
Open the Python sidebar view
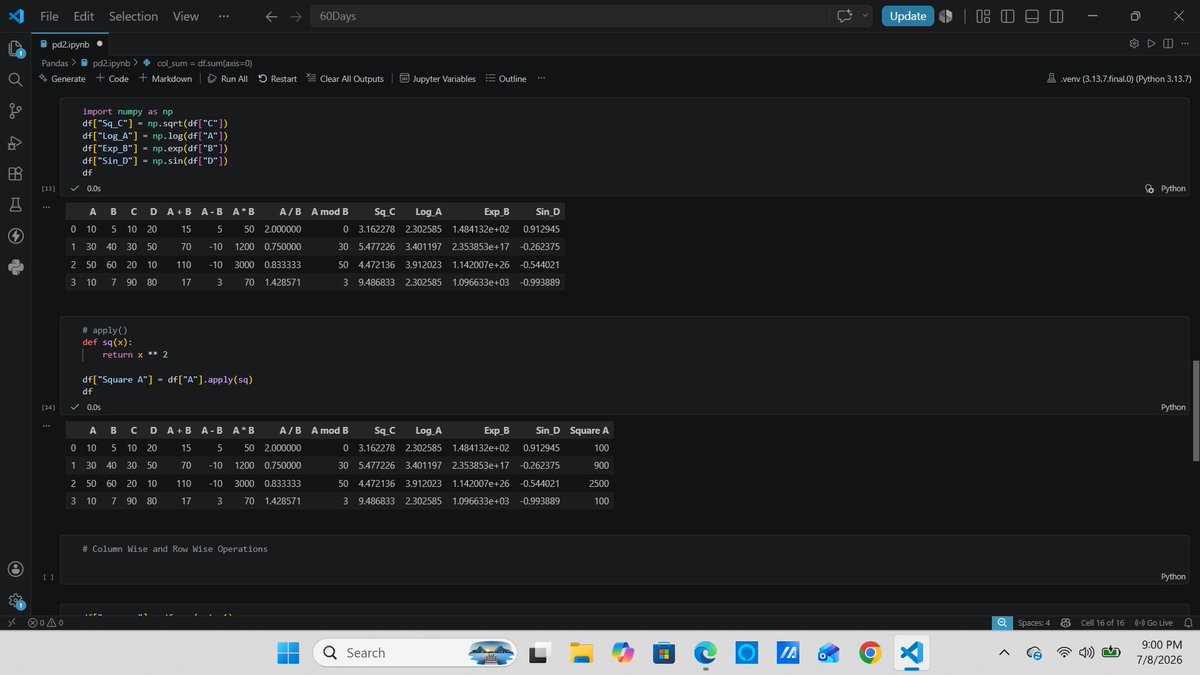15,267
